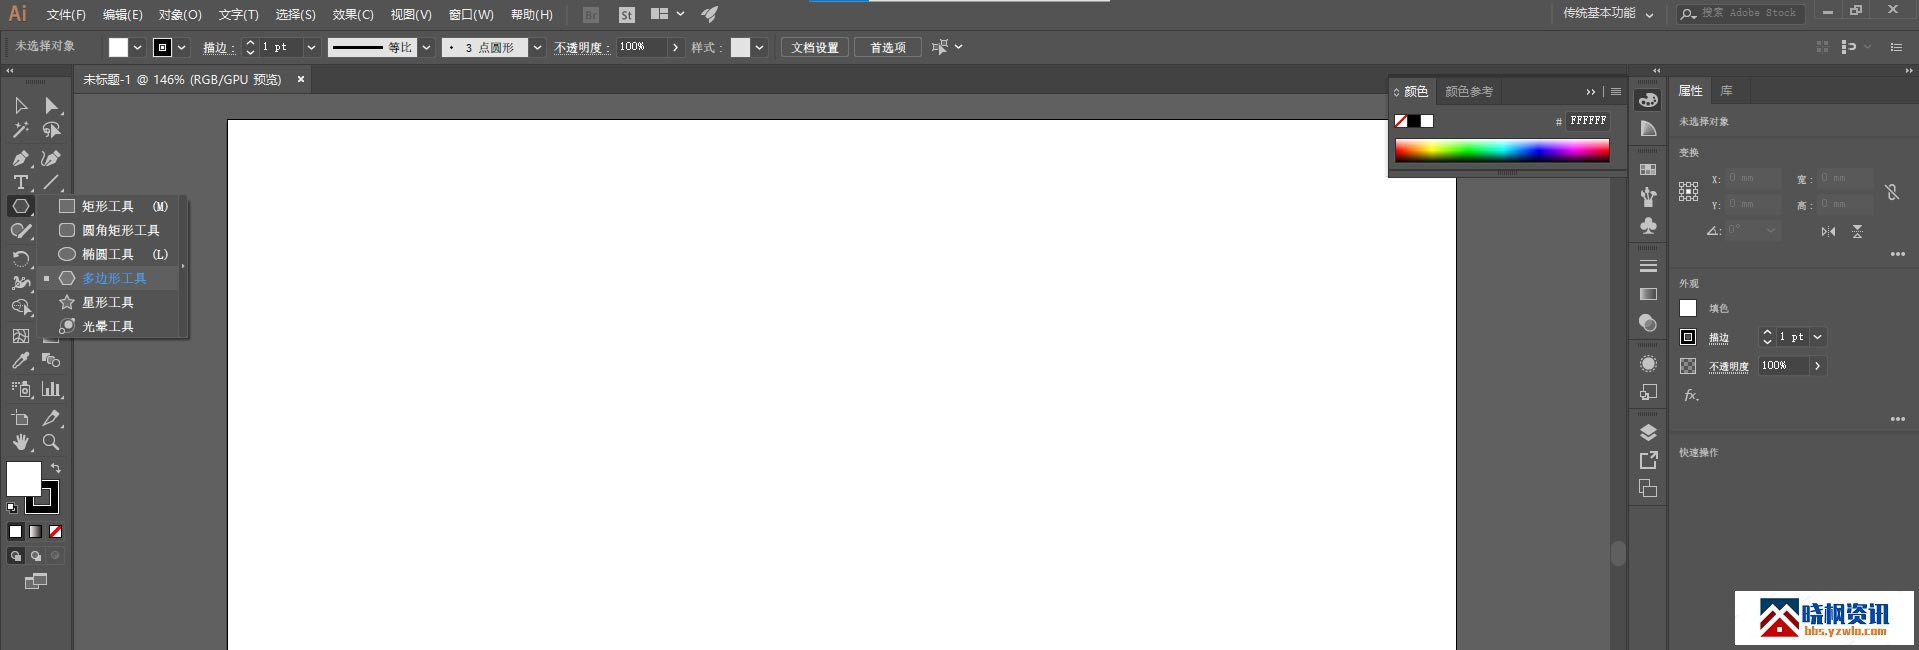
Task: Open the 效果(C) menu
Action: click(x=353, y=15)
